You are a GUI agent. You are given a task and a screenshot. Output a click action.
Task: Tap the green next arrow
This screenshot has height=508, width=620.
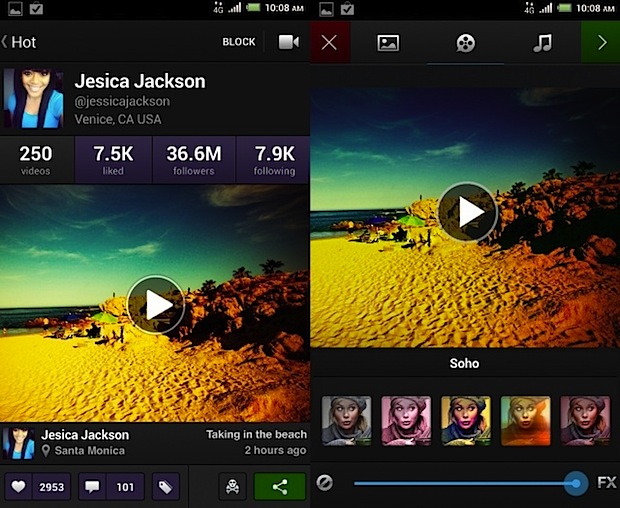[601, 43]
